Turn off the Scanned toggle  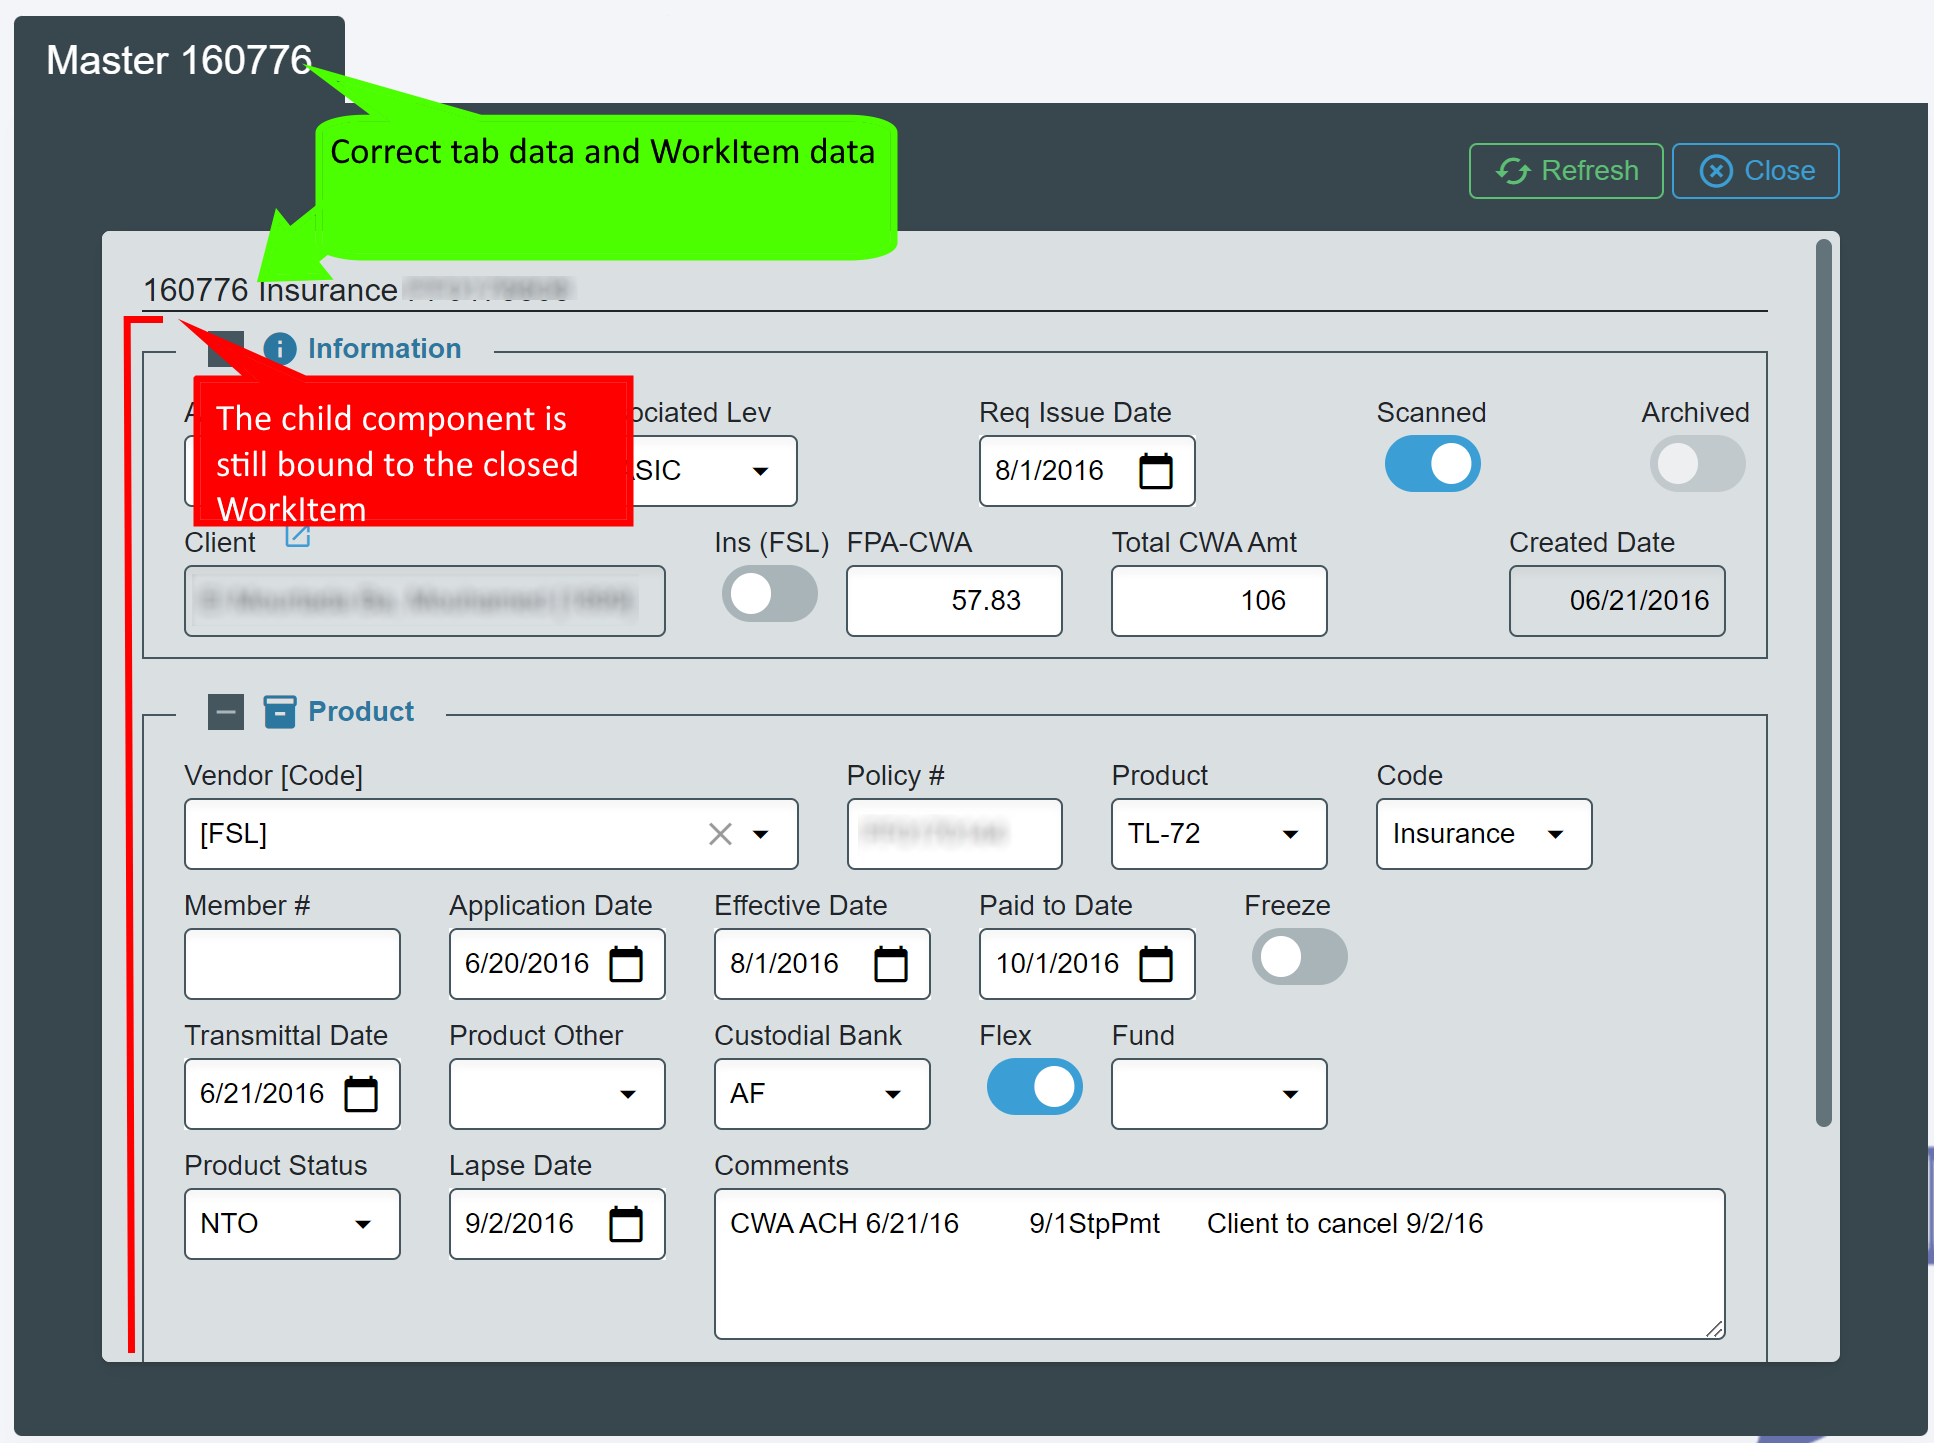1432,464
